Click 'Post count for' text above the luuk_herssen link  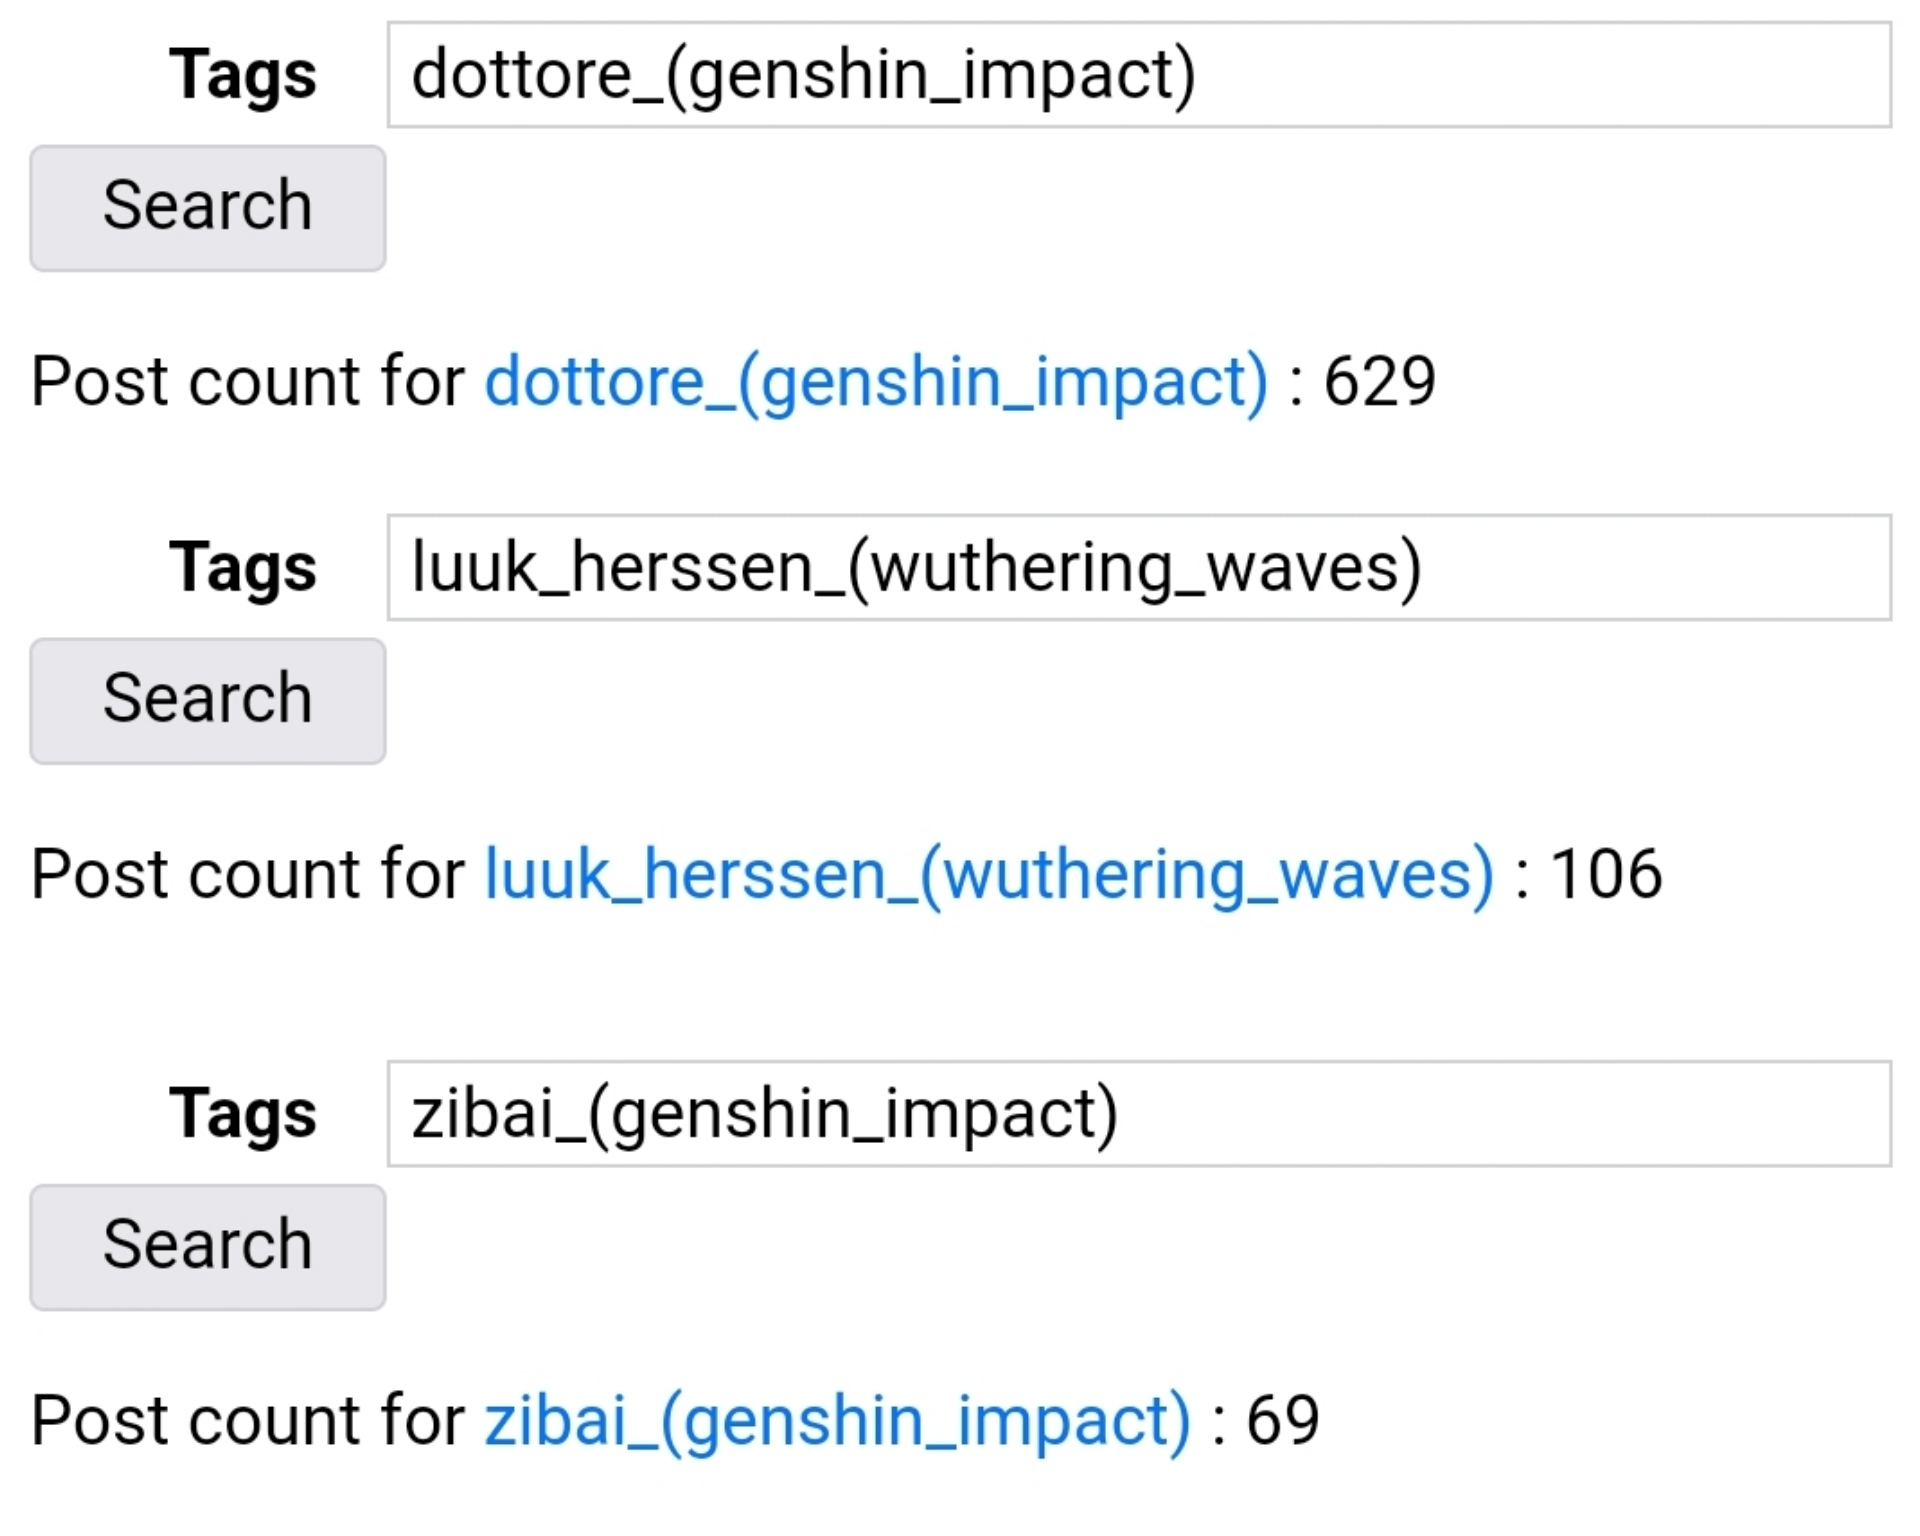click(x=248, y=874)
